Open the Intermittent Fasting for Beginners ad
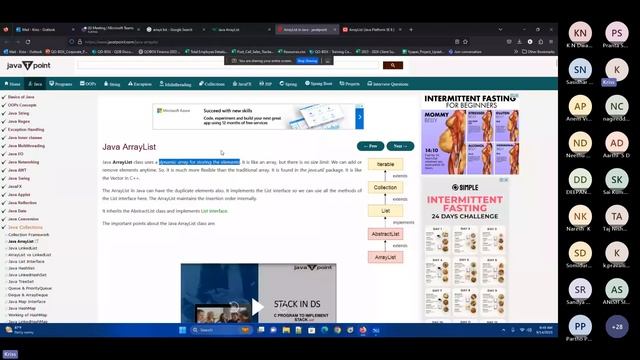The width and height of the screenshot is (640, 360). (470, 135)
